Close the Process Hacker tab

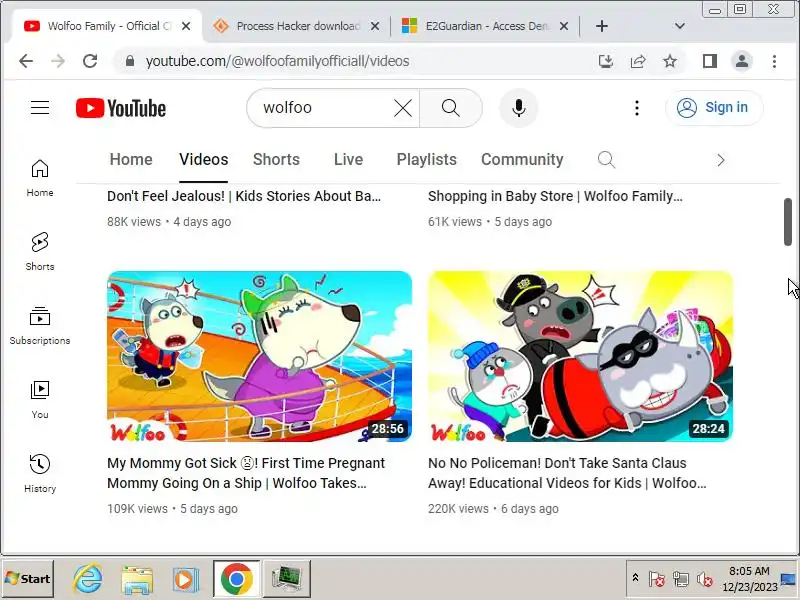pyautogui.click(x=375, y=26)
